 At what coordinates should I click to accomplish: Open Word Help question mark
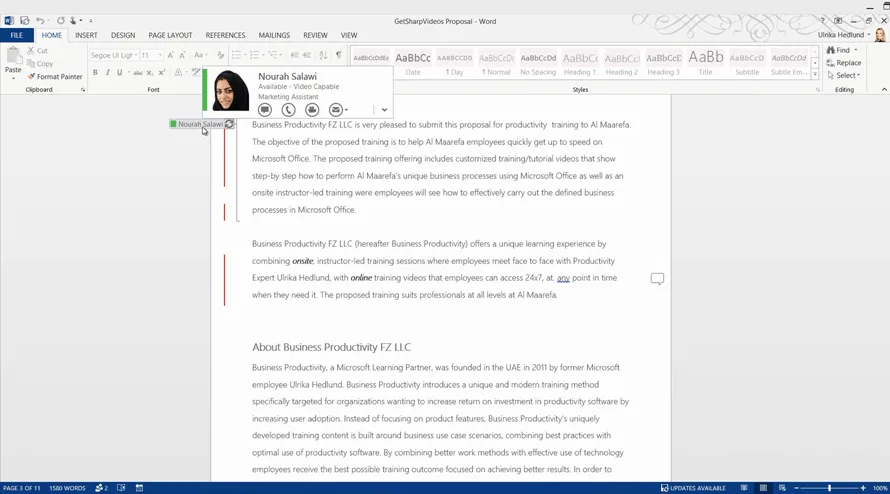click(x=822, y=20)
